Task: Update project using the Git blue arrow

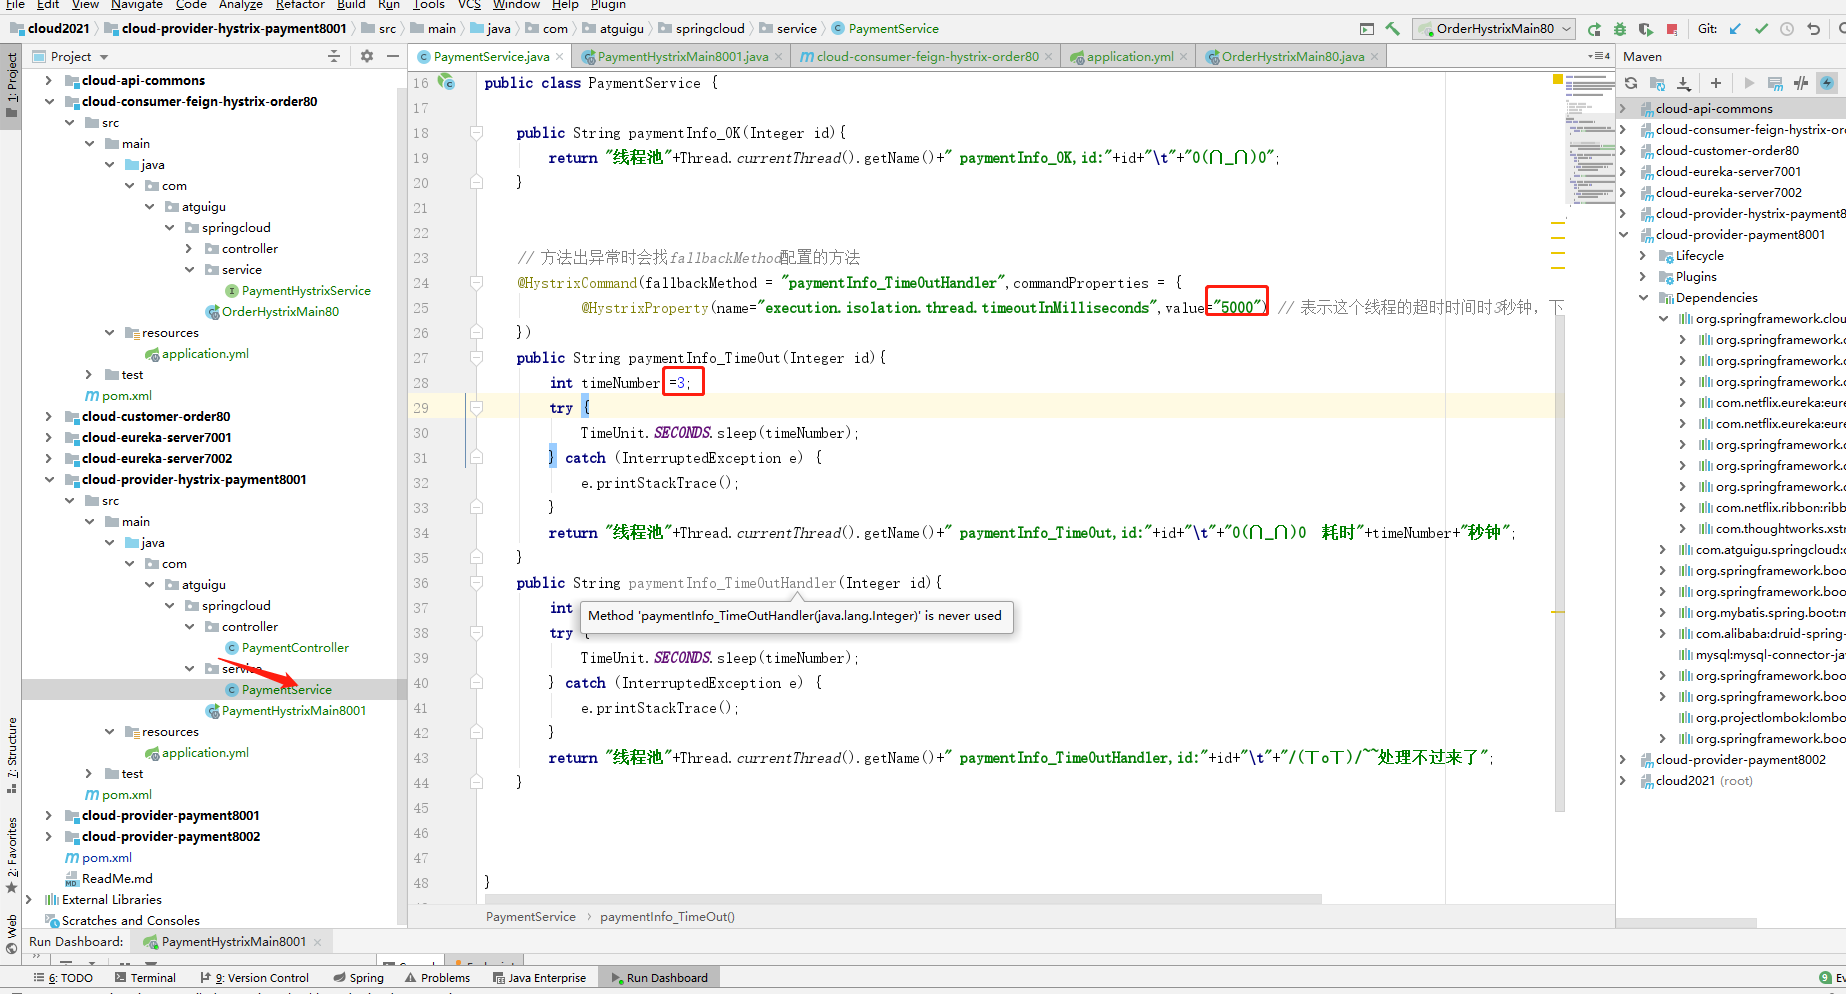Action: click(1735, 29)
